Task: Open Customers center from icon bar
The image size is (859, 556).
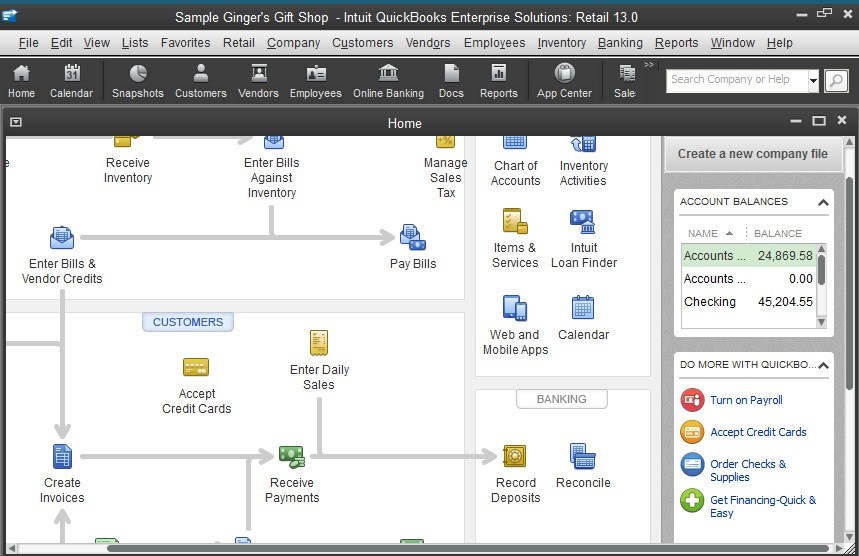Action: pyautogui.click(x=201, y=81)
